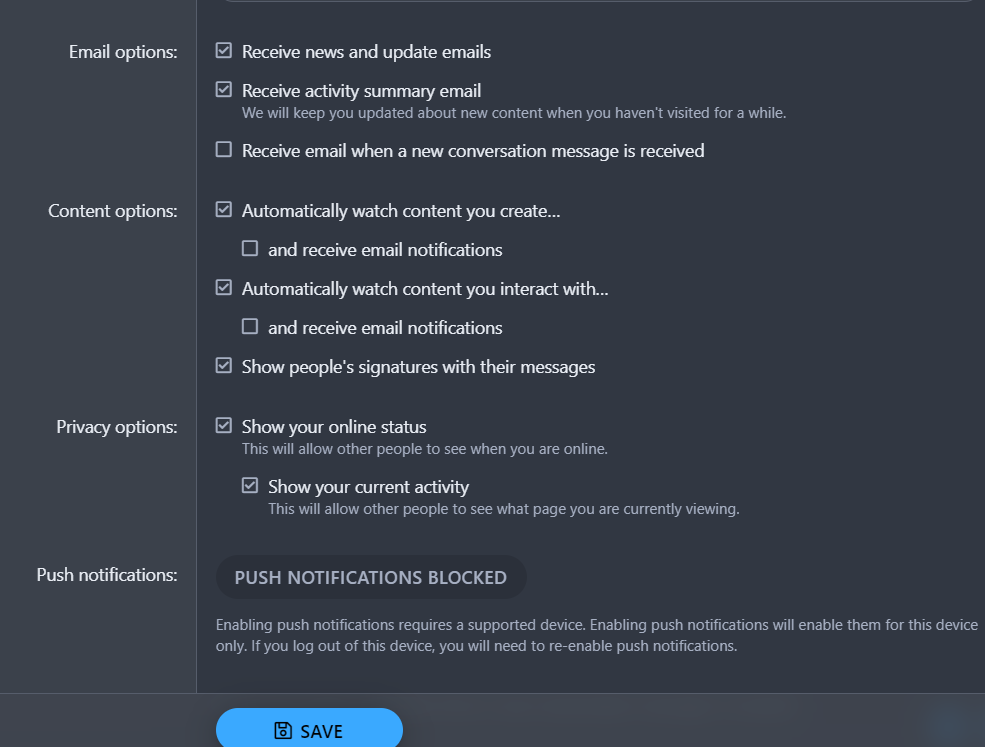Disable the Show people's signatures checkbox
The width and height of the screenshot is (985, 747).
pos(224,365)
